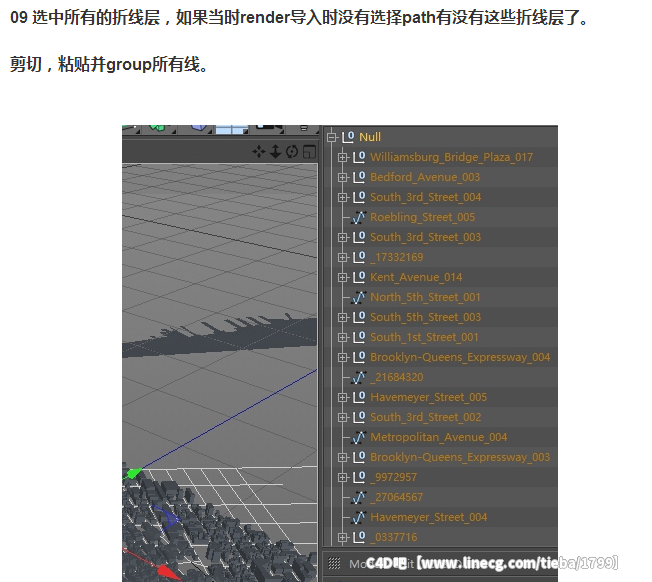Click the green axis handle in viewport

pyautogui.click(x=133, y=472)
